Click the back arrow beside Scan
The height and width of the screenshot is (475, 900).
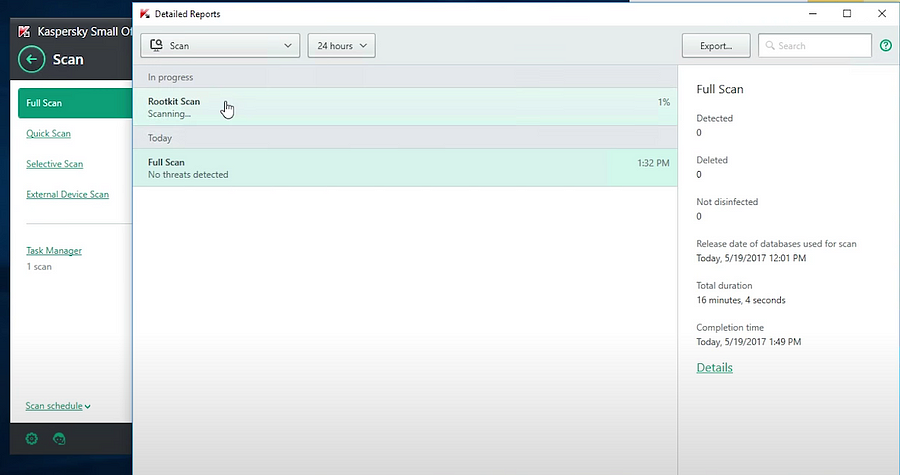(x=32, y=59)
